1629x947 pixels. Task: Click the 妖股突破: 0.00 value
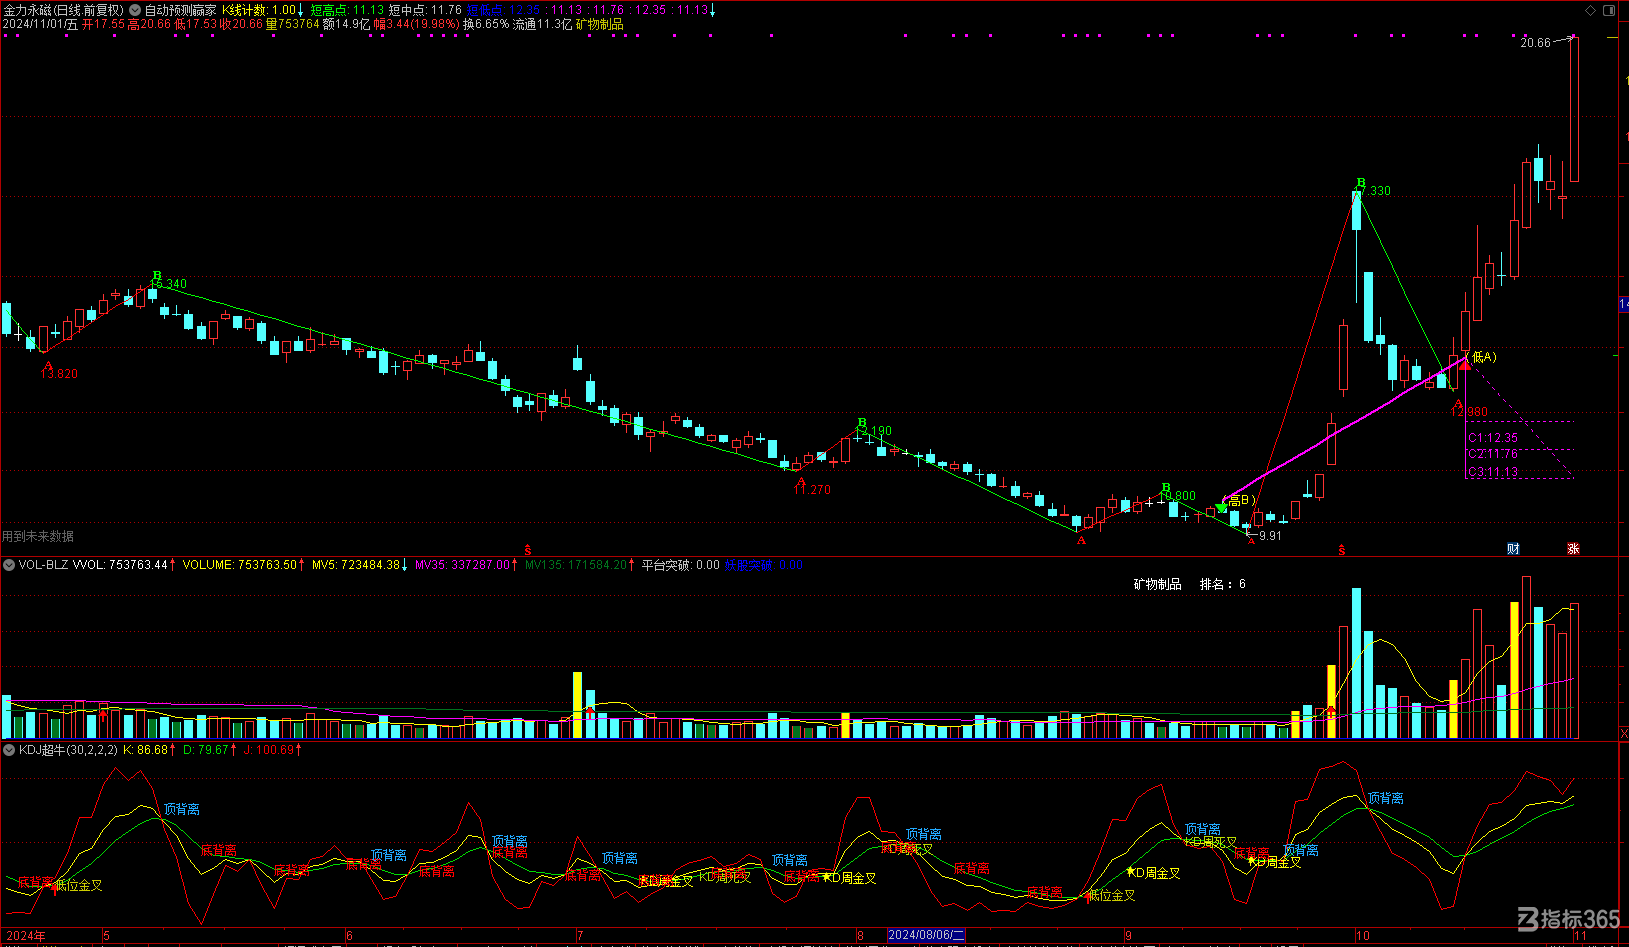click(x=764, y=565)
